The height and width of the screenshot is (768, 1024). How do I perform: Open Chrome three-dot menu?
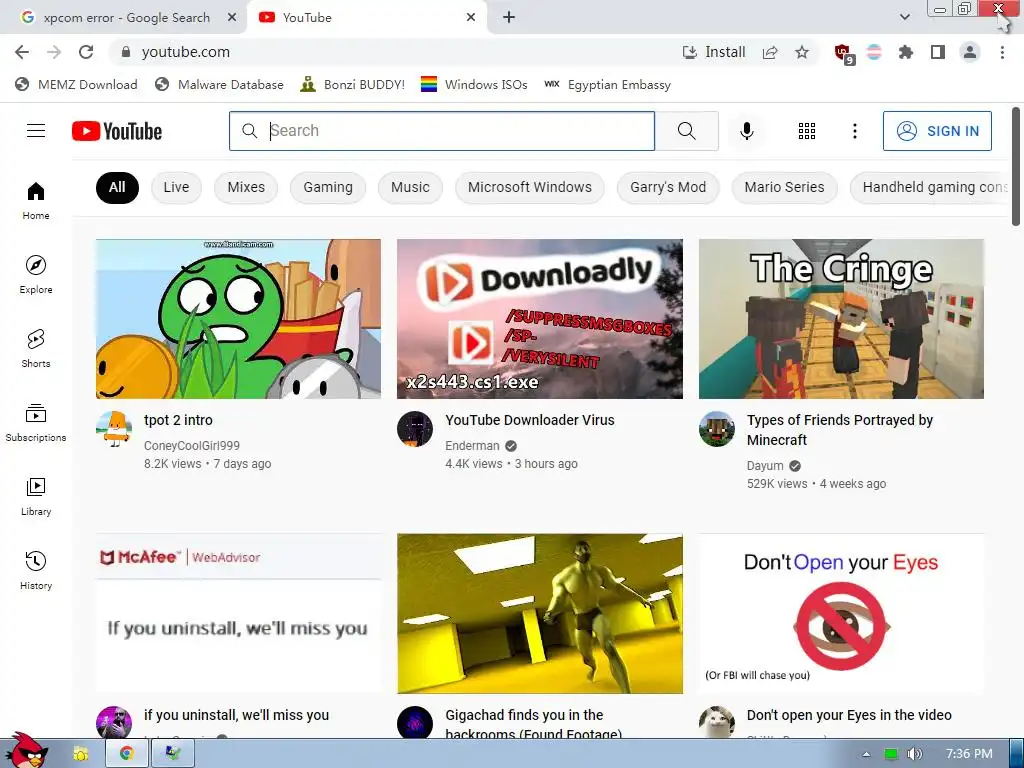pyautogui.click(x=1002, y=52)
